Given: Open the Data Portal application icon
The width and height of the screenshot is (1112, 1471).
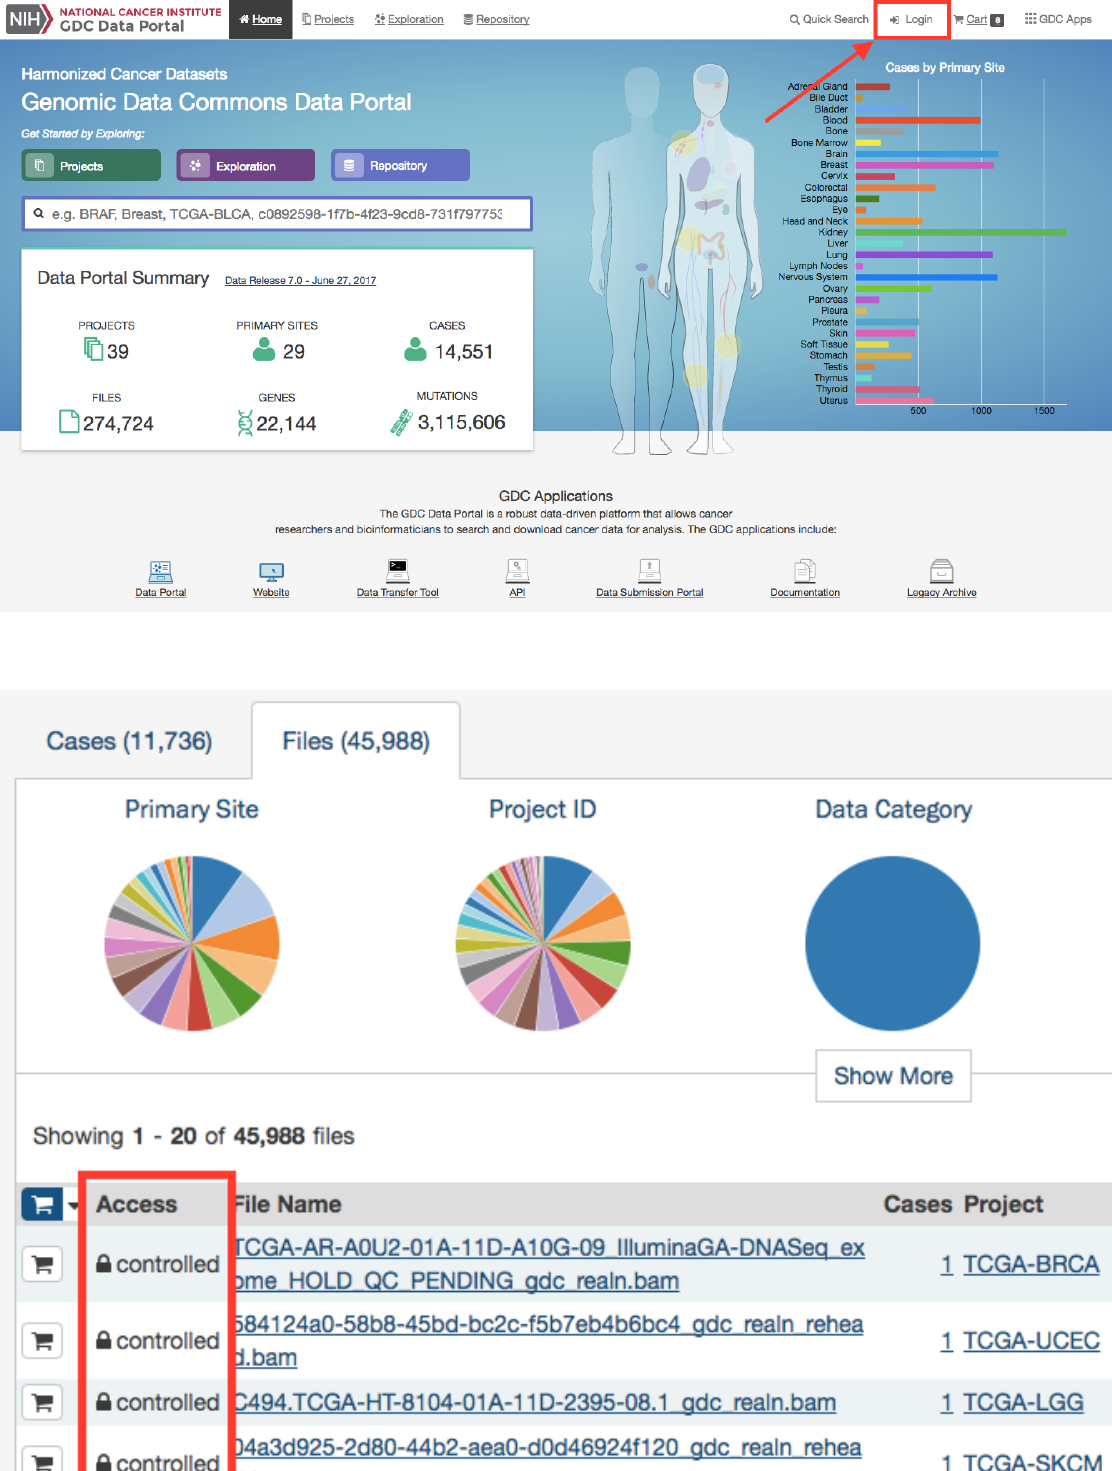Looking at the screenshot, I should [x=160, y=571].
